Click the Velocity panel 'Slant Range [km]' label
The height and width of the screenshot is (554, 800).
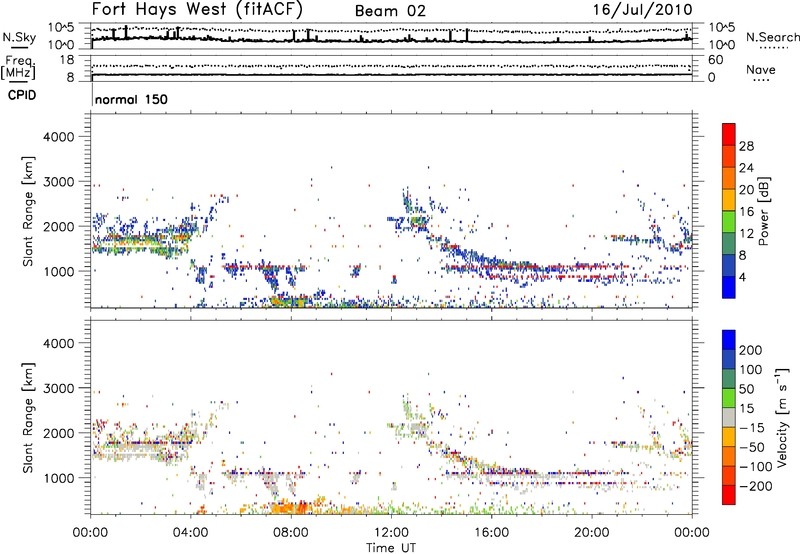(28, 418)
